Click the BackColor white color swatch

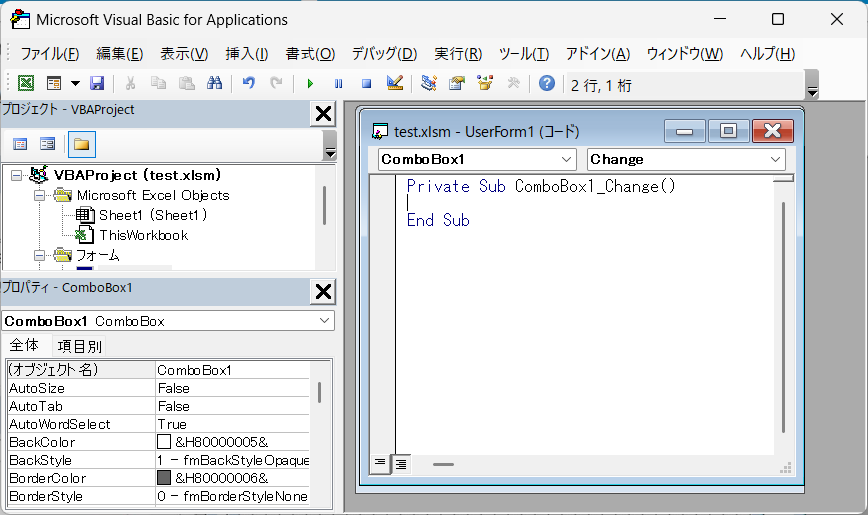[164, 441]
